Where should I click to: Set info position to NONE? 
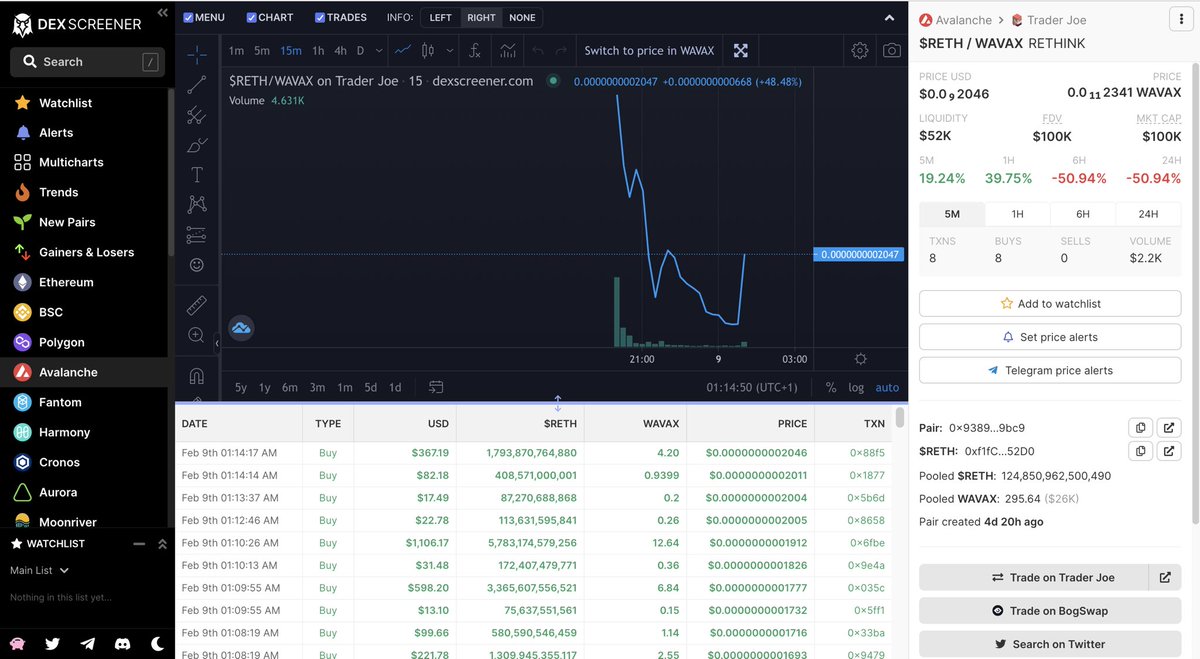click(x=522, y=17)
